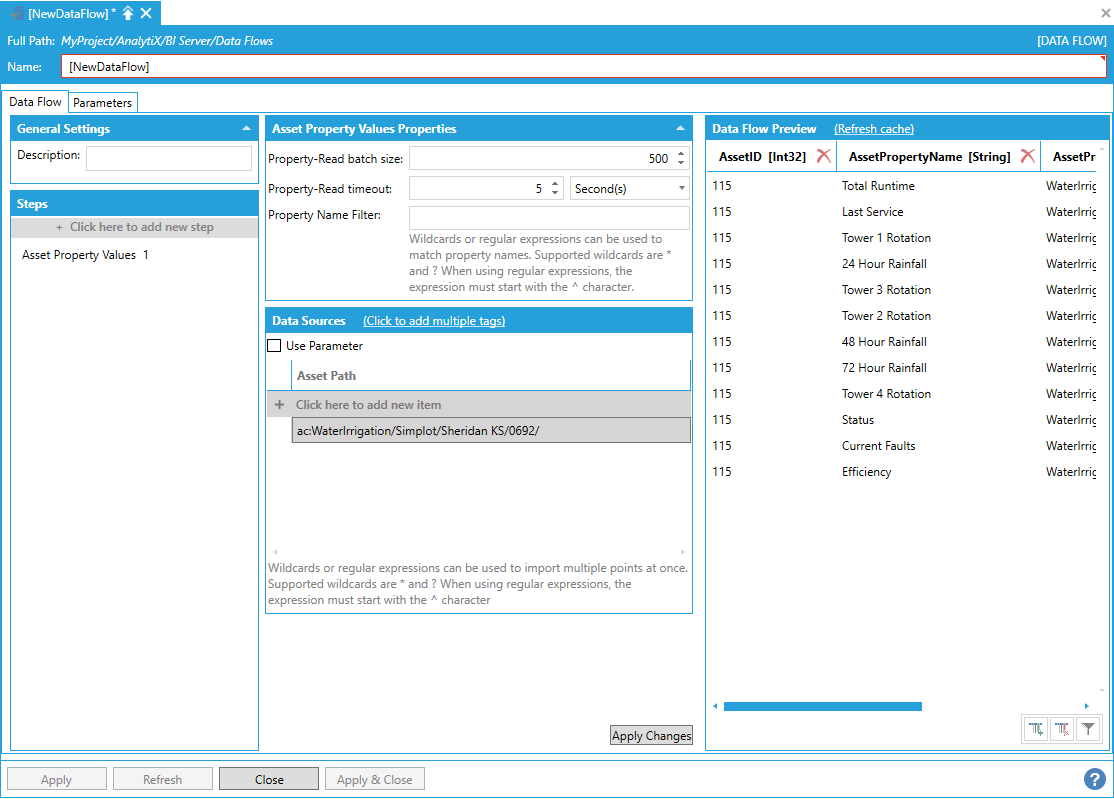
Task: Click the add column icon in preview
Action: (x=1036, y=730)
